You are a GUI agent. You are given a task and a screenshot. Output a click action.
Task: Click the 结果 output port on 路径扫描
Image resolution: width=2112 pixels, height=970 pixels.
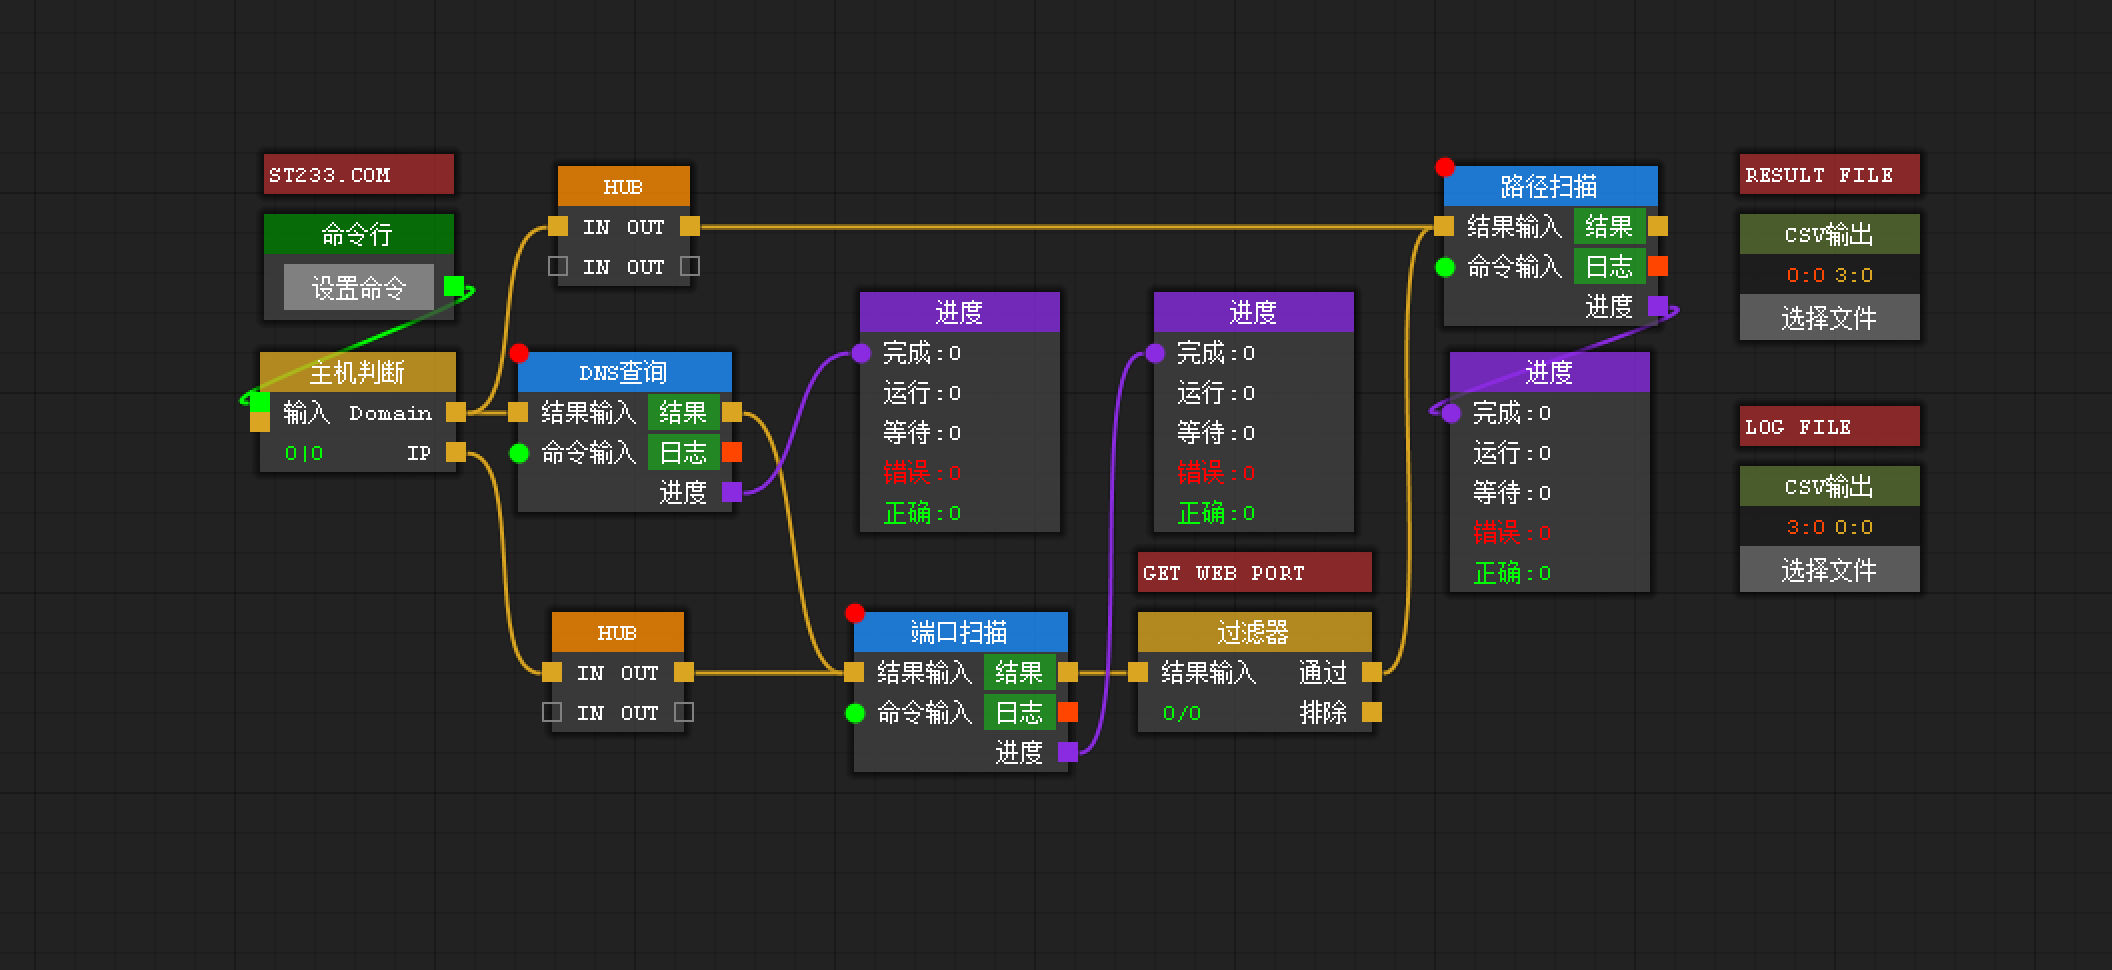[x=1658, y=227]
